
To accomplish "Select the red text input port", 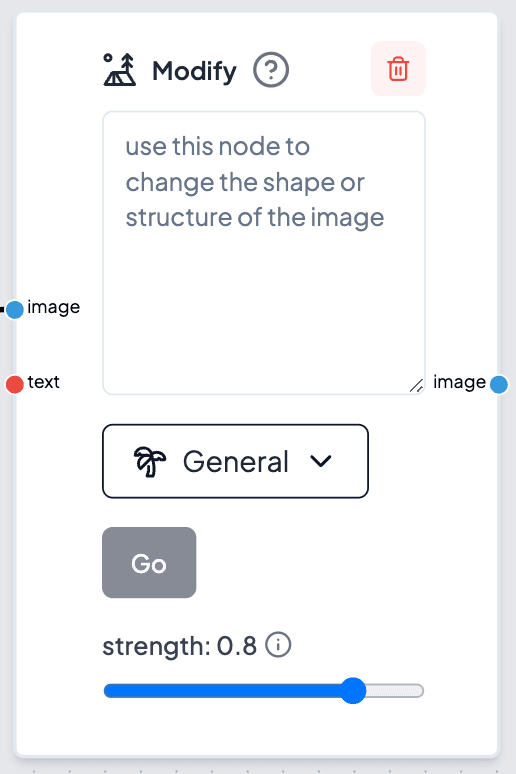I will pyautogui.click(x=15, y=384).
